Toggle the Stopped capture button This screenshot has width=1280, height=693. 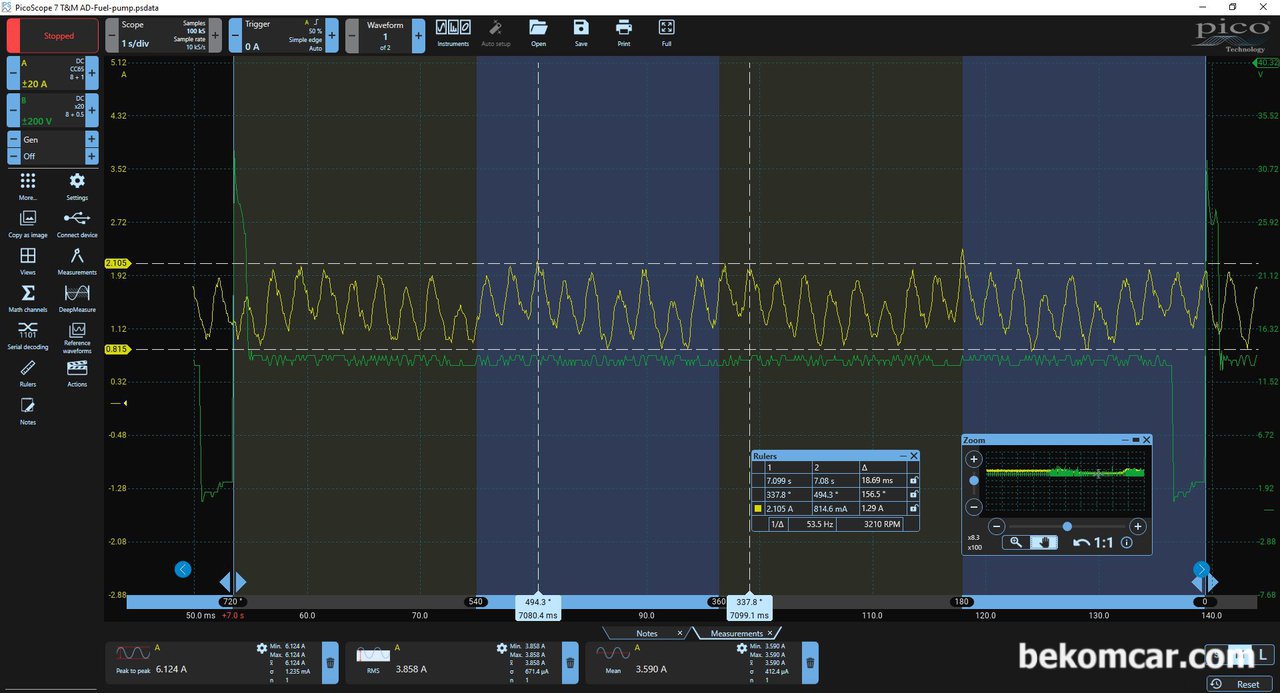click(53, 35)
